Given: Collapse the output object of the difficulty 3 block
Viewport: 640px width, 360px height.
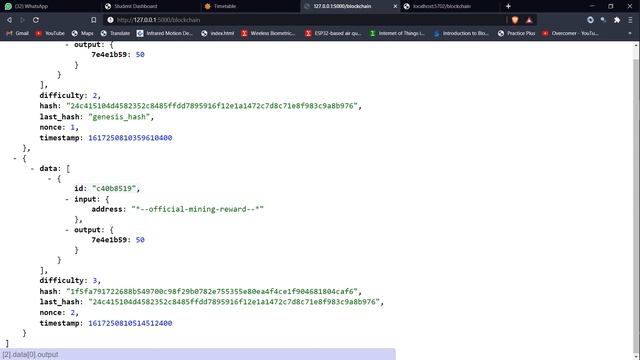Looking at the screenshot, I should coord(67,230).
